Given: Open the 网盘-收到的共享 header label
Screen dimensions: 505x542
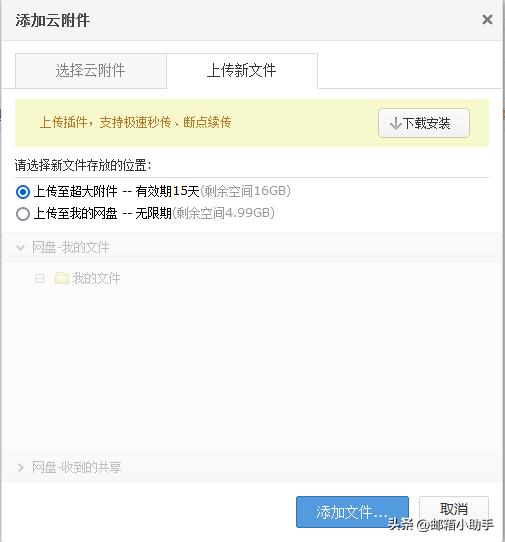Looking at the screenshot, I should 77,467.
